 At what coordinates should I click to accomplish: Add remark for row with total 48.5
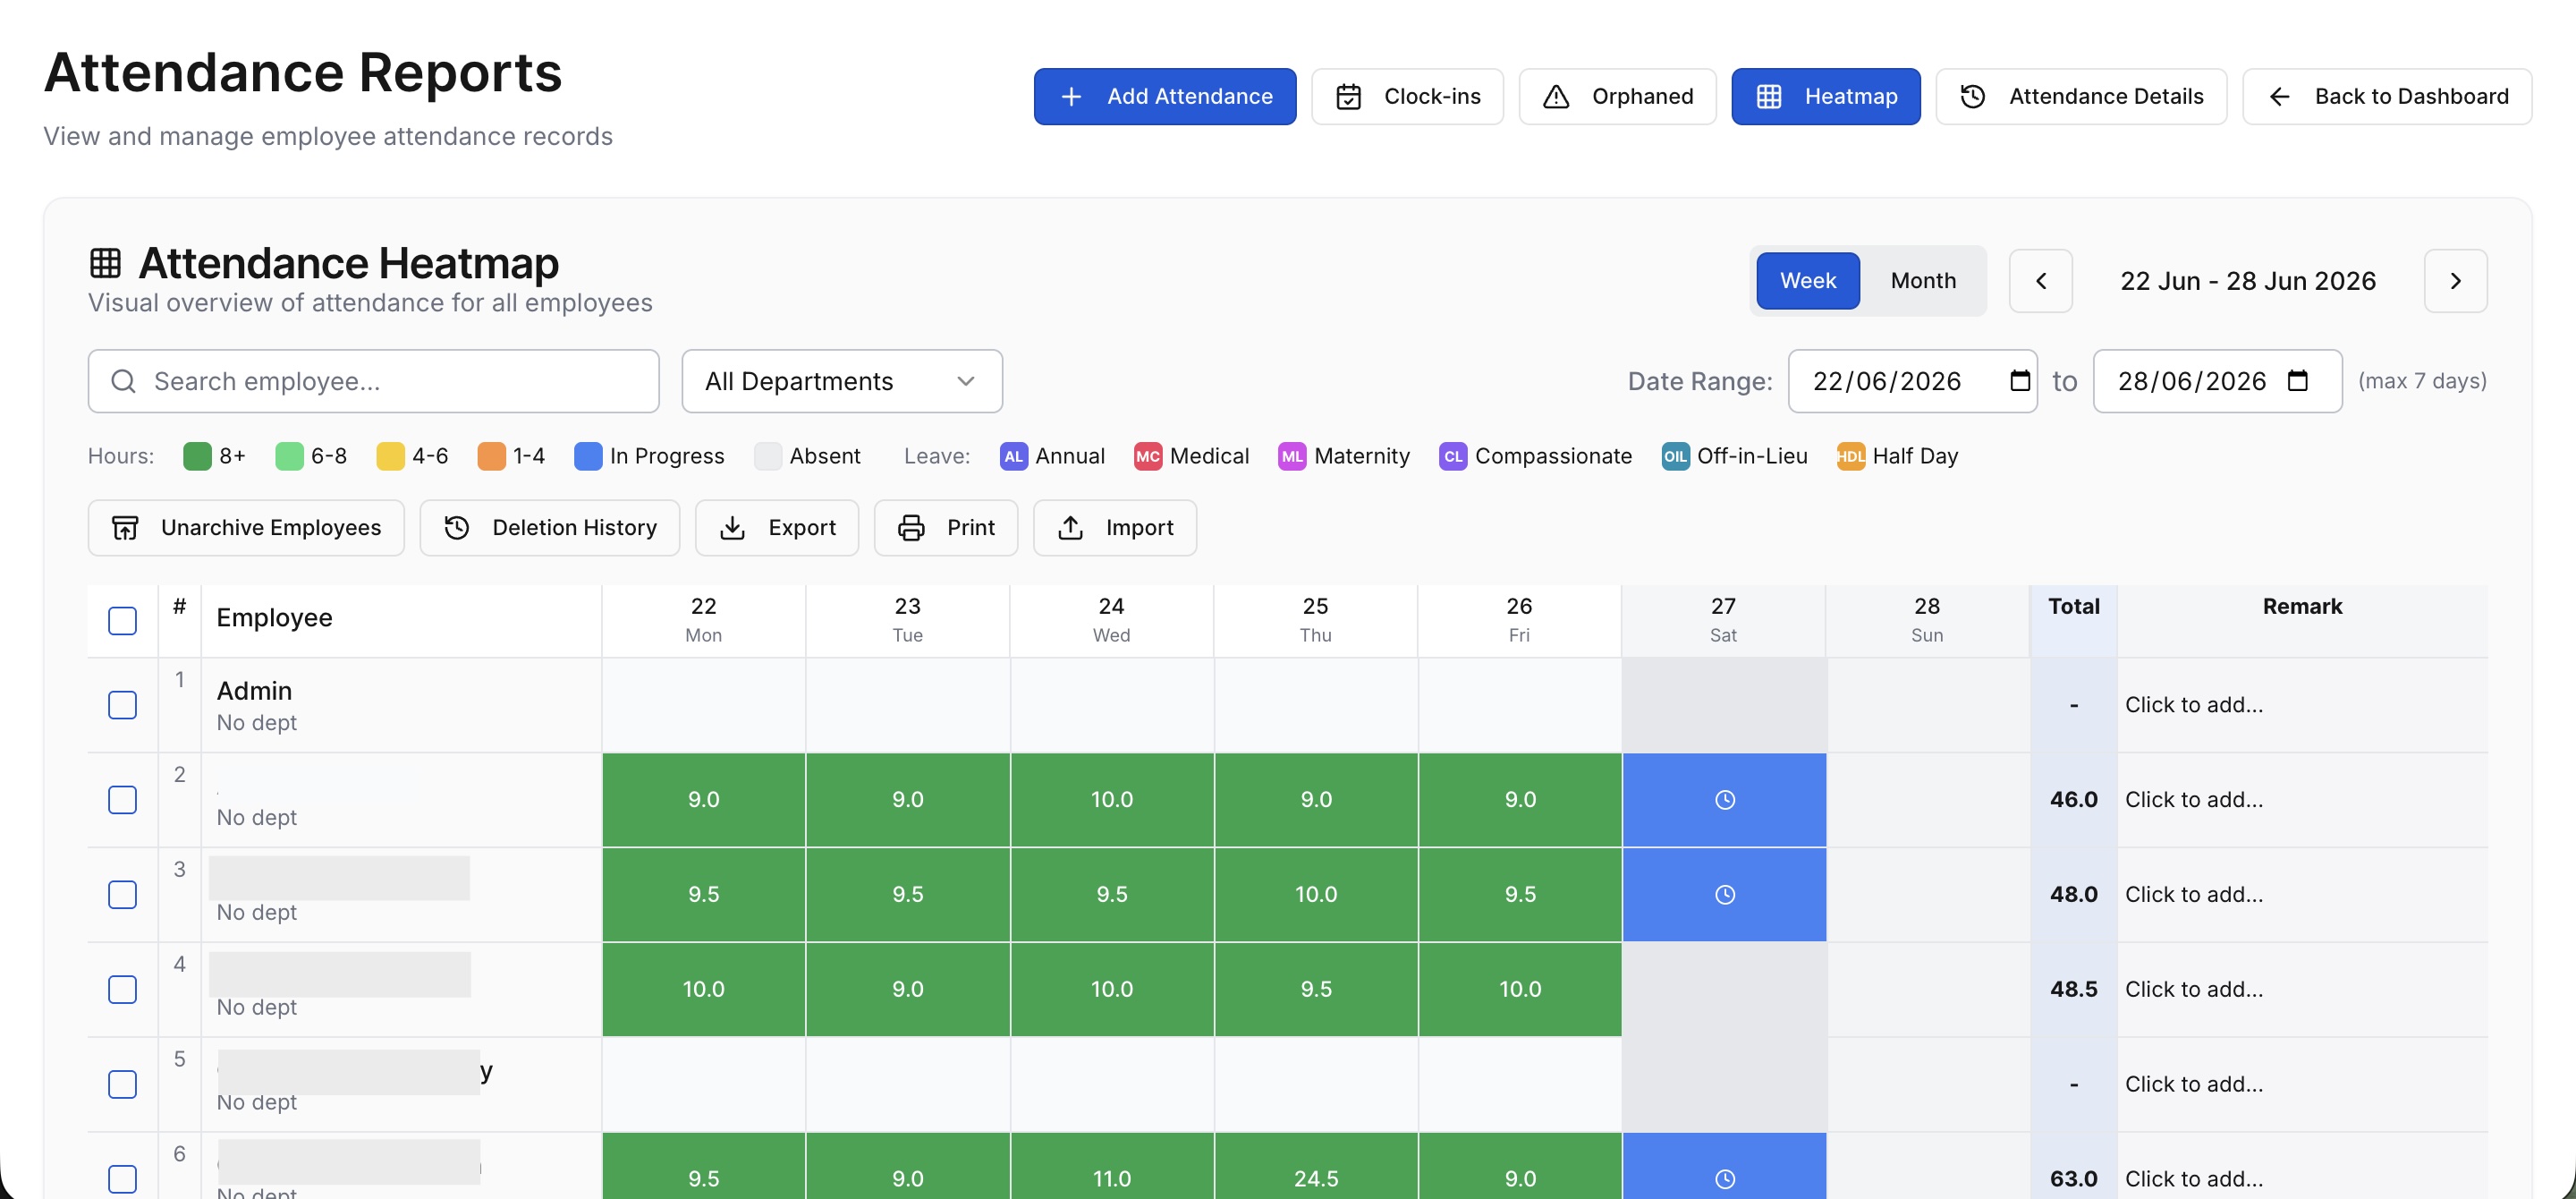click(2193, 989)
